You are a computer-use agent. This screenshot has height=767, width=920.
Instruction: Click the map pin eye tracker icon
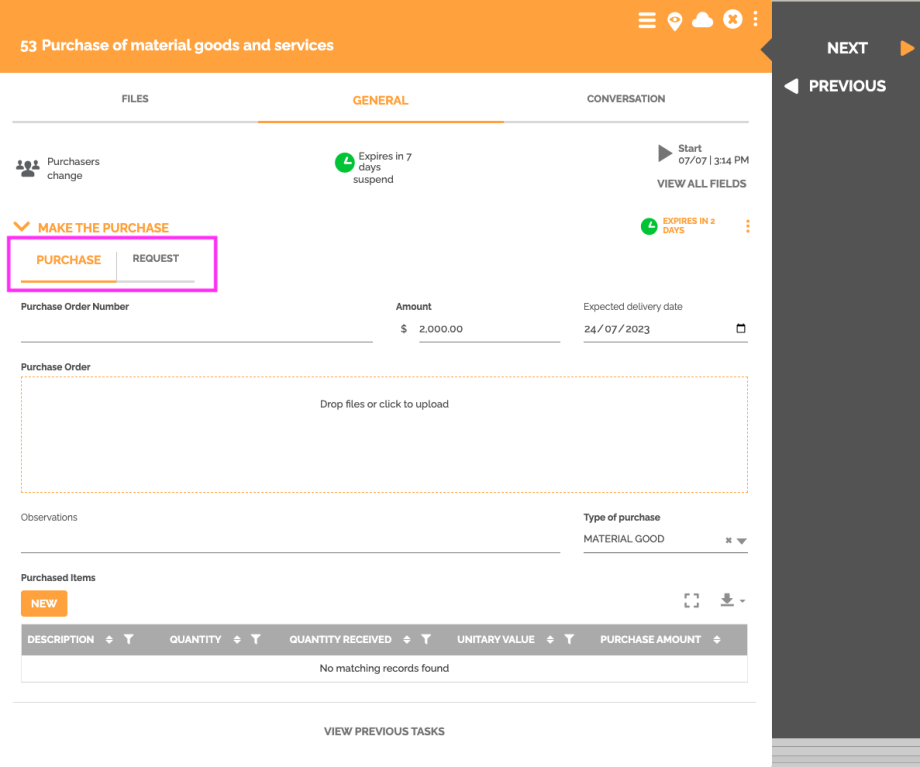(x=675, y=20)
